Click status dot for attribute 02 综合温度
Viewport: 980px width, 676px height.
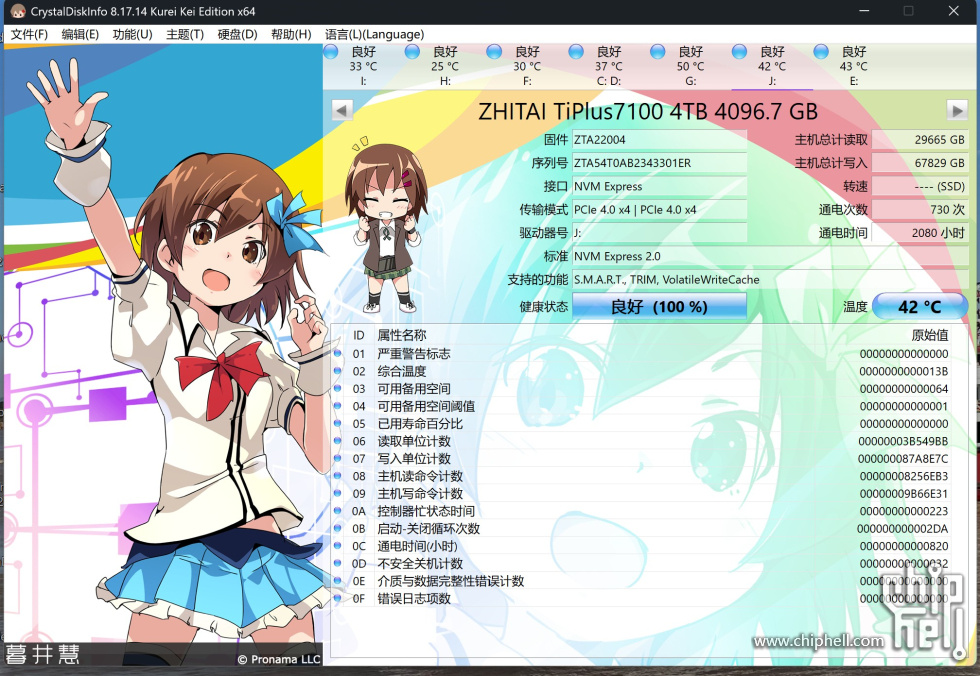(338, 371)
